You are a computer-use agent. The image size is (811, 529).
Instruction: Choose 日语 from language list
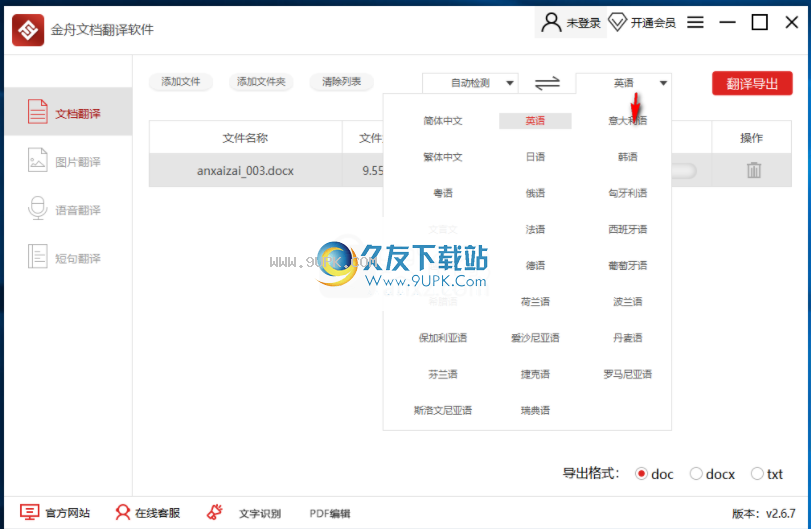point(535,157)
